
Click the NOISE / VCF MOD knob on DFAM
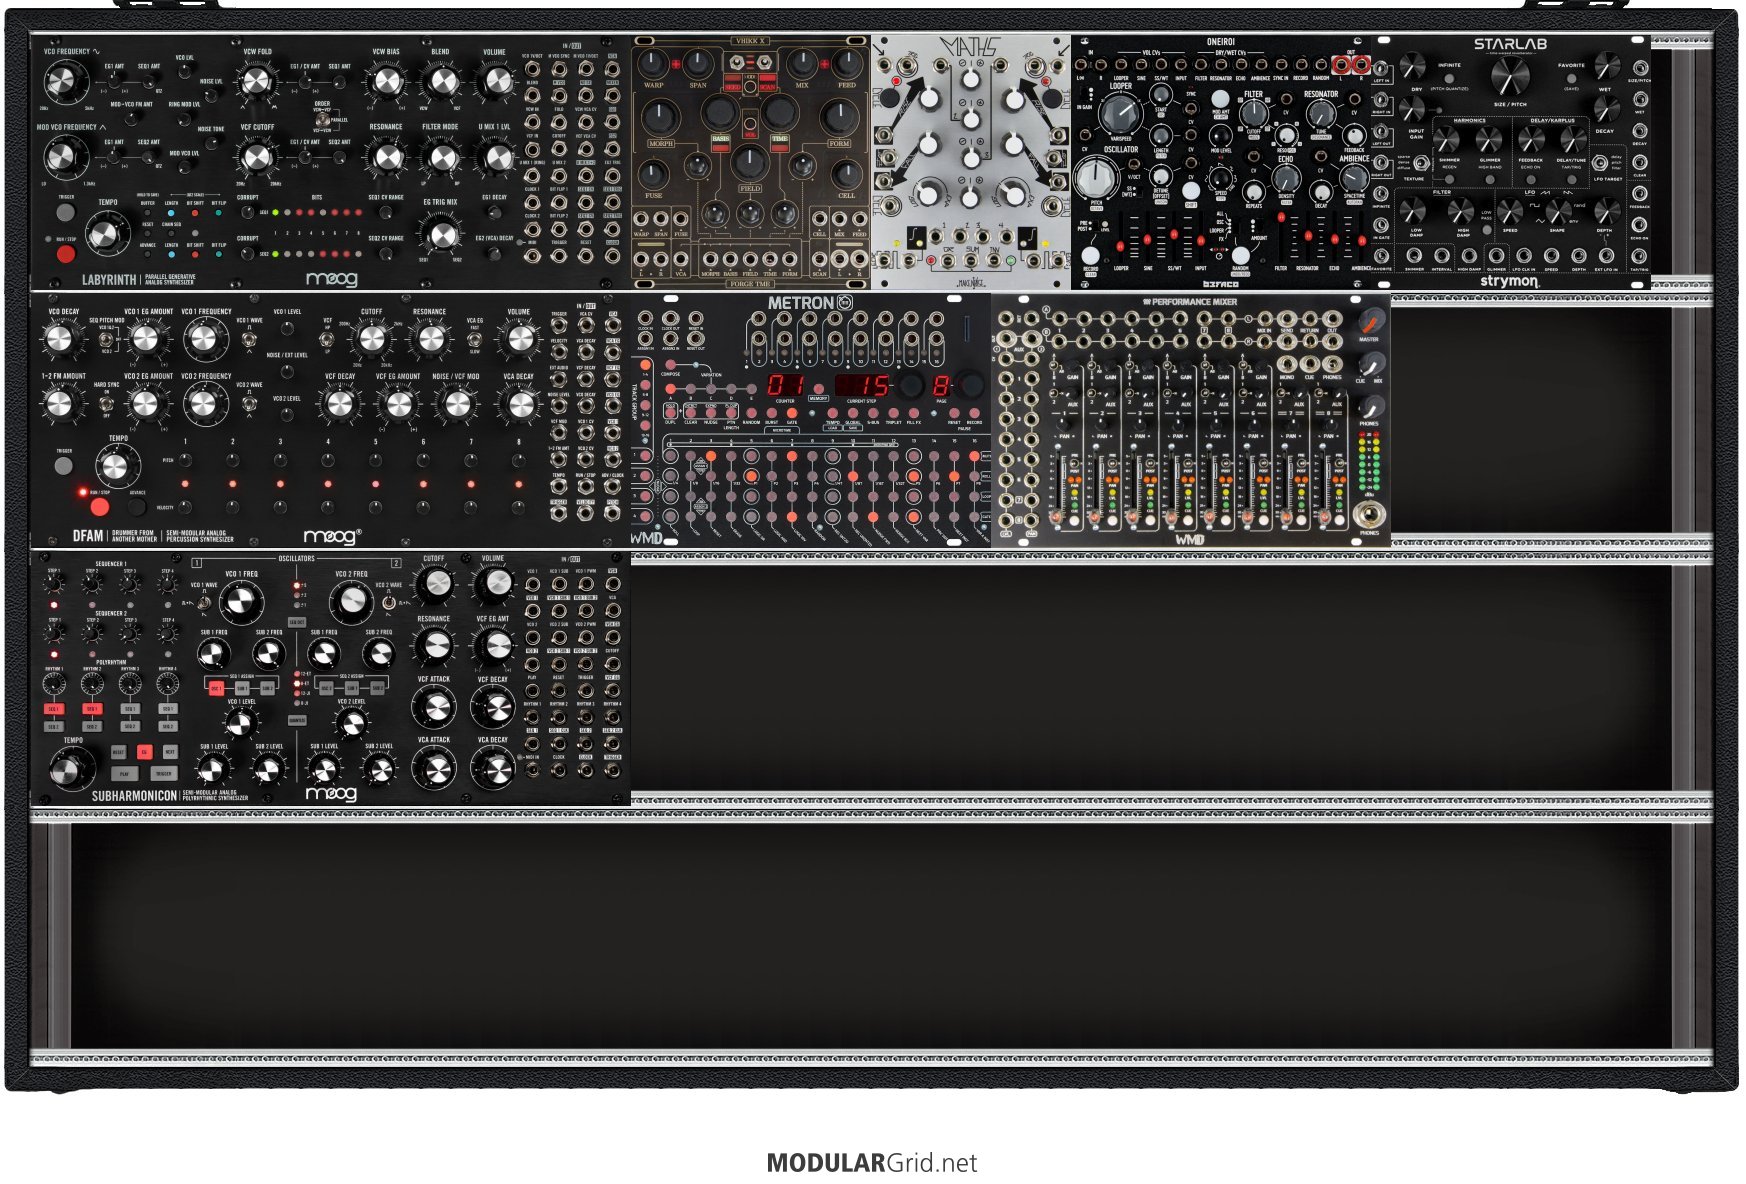(456, 404)
